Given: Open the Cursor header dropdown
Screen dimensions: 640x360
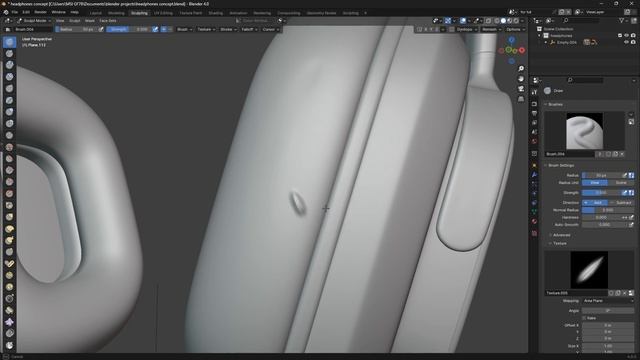Looking at the screenshot, I should pyautogui.click(x=271, y=29).
